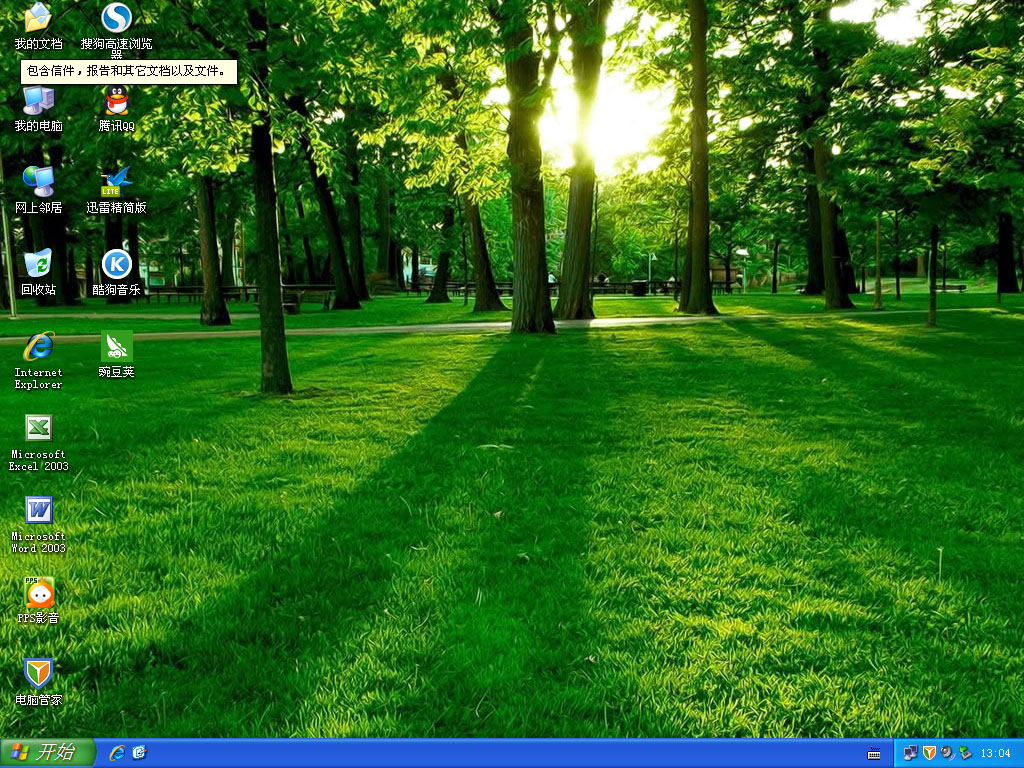
Task: Click the taskbar clock showing 13:04
Action: pyautogui.click(x=995, y=754)
